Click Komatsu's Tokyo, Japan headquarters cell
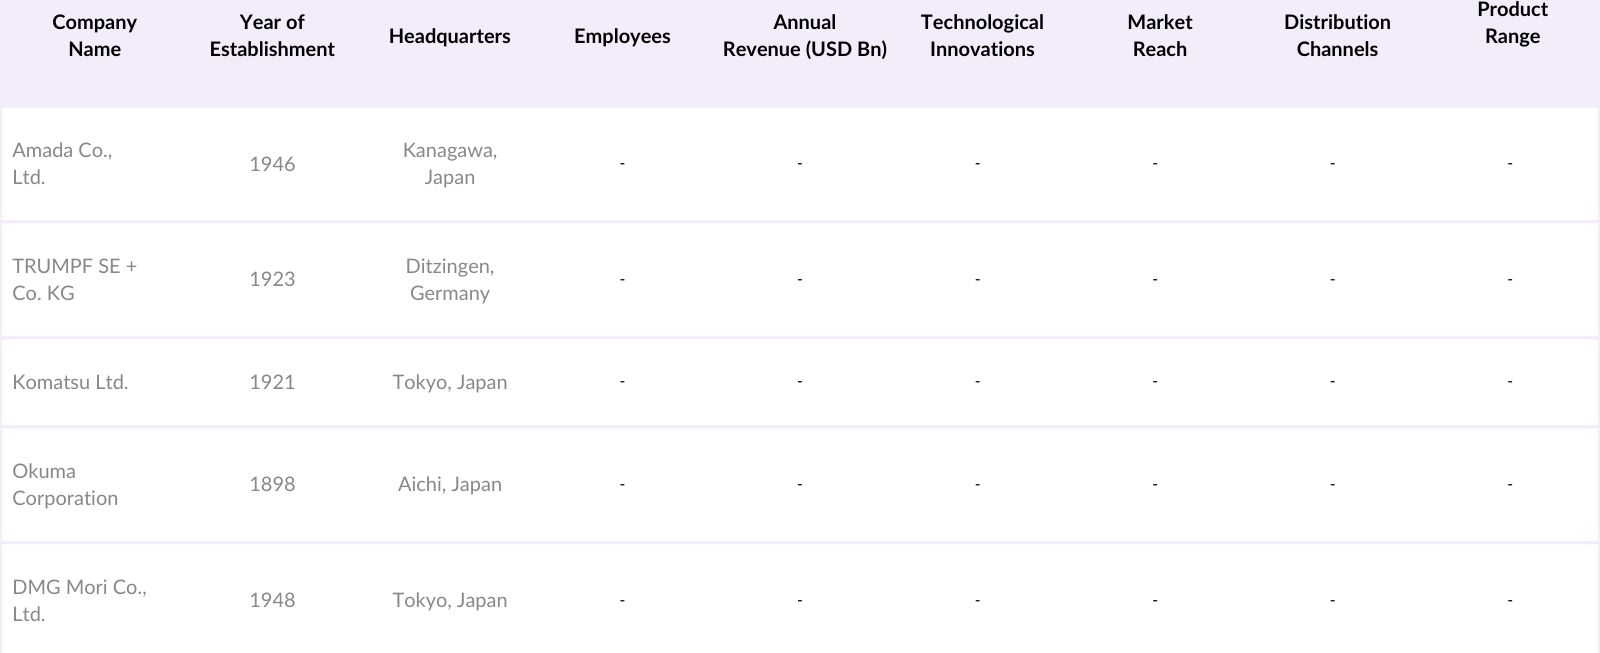Viewport: 1600px width, 653px height. [x=449, y=382]
